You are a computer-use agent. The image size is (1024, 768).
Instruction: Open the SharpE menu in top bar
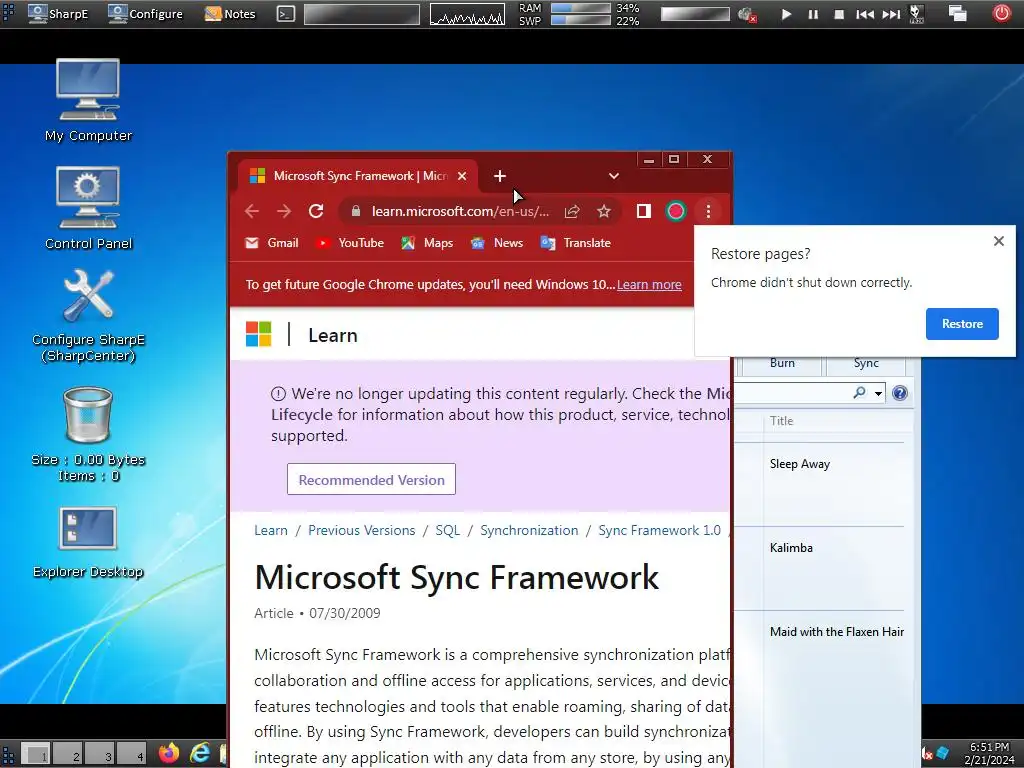click(x=58, y=14)
